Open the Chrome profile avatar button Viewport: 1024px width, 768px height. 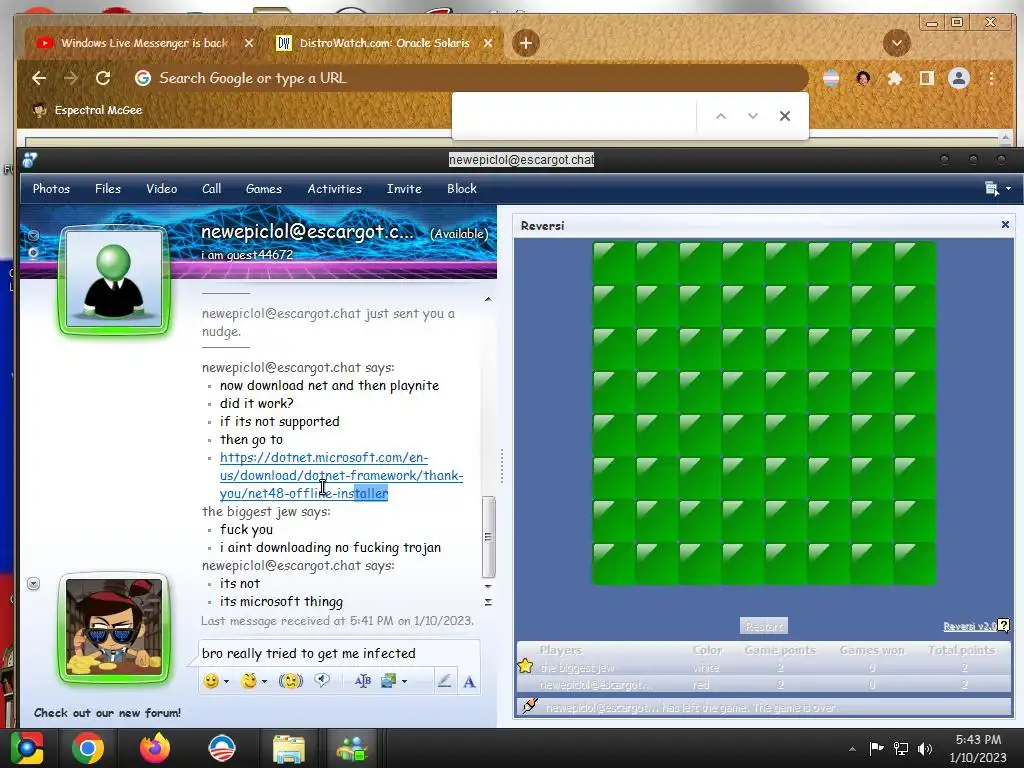pyautogui.click(x=959, y=78)
